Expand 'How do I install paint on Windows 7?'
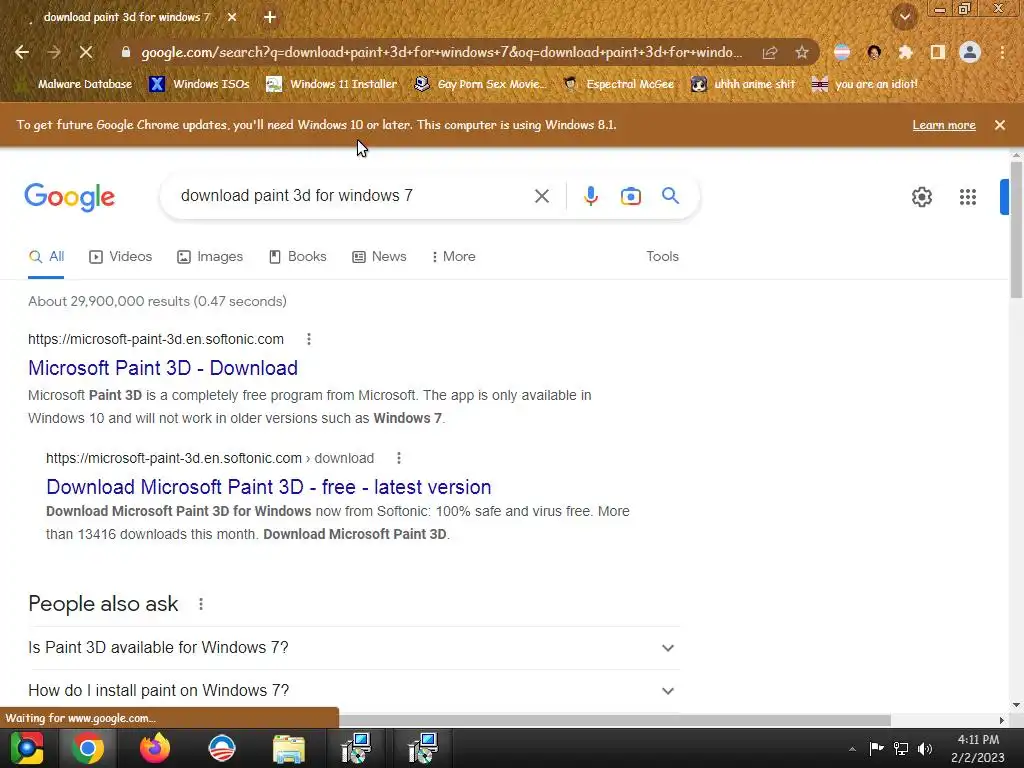 [x=353, y=691]
